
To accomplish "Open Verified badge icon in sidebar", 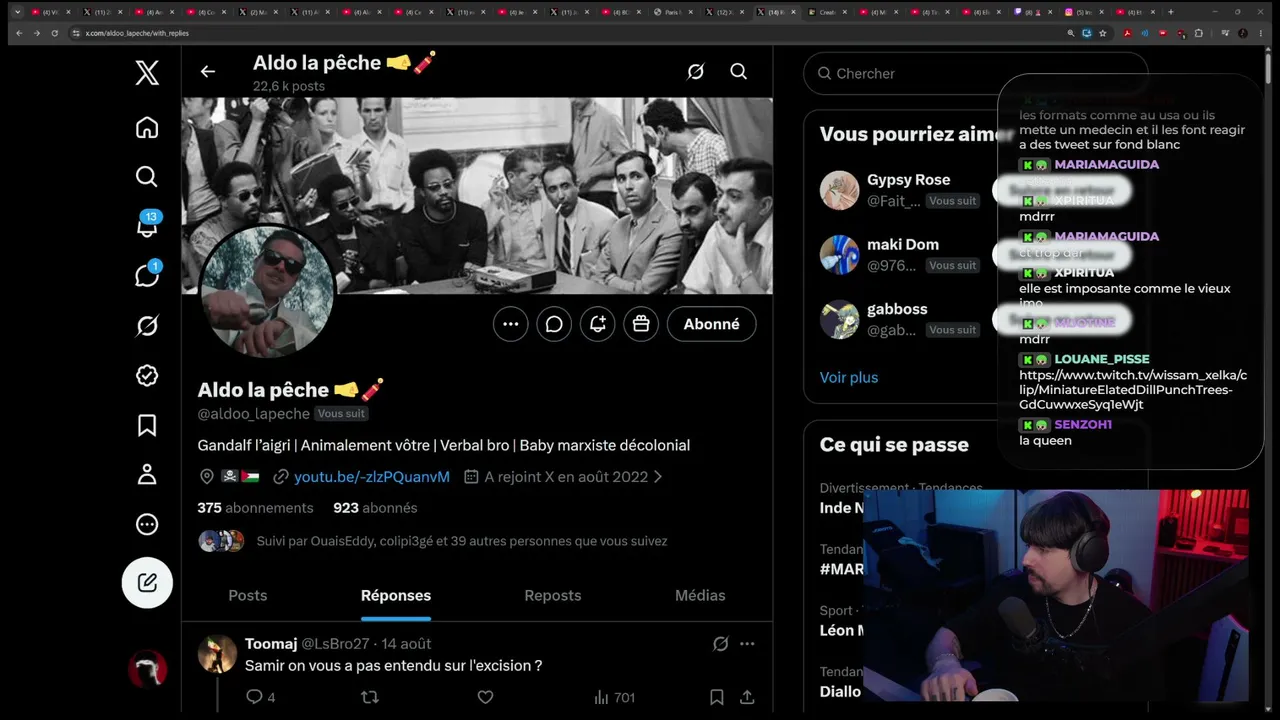I will [x=147, y=376].
